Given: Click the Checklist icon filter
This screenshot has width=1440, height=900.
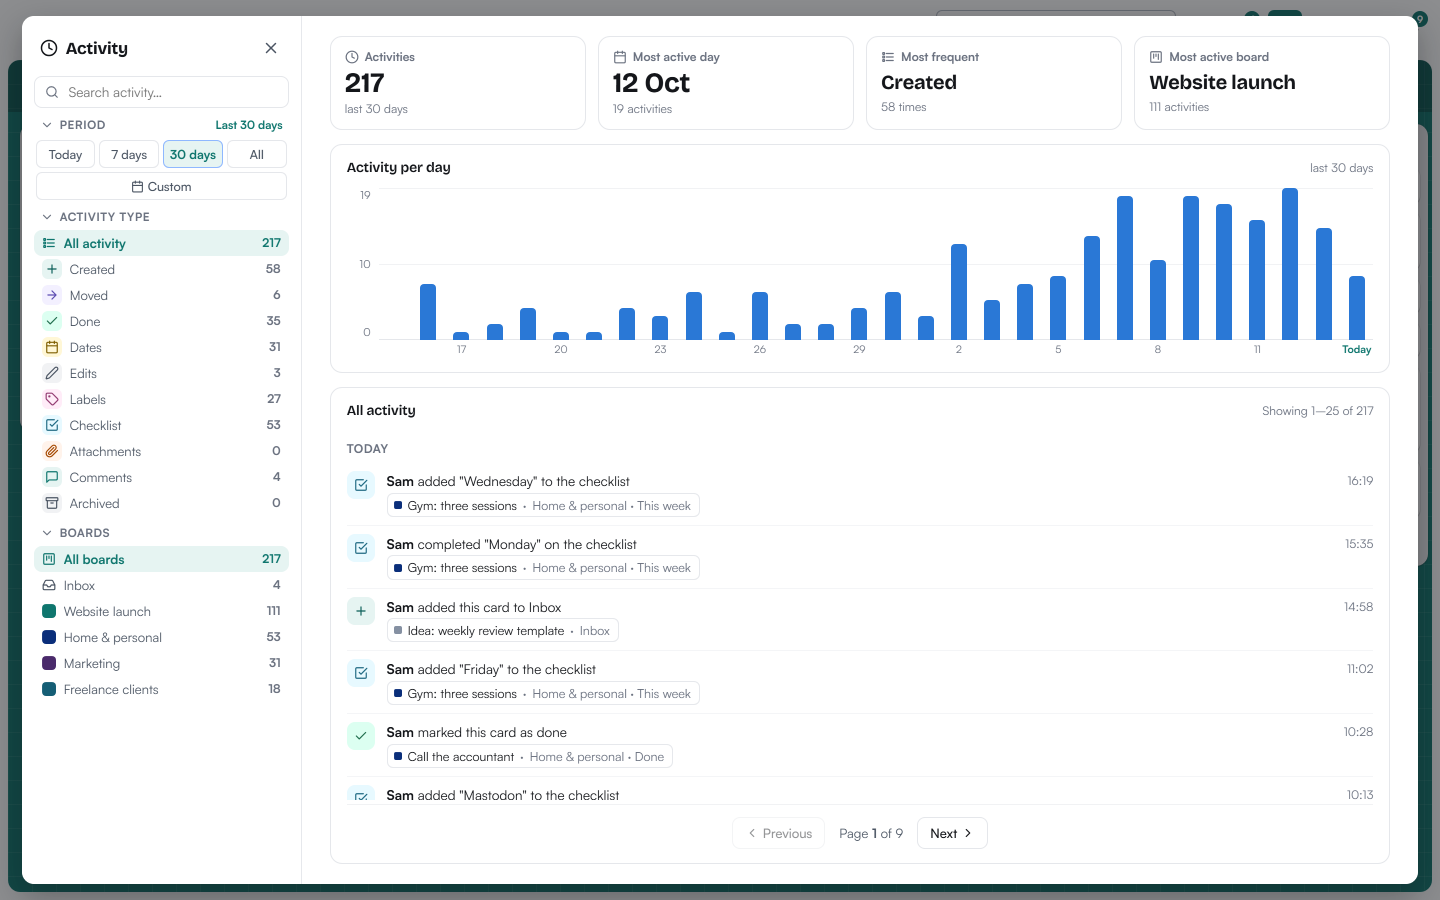Looking at the screenshot, I should tap(52, 425).
